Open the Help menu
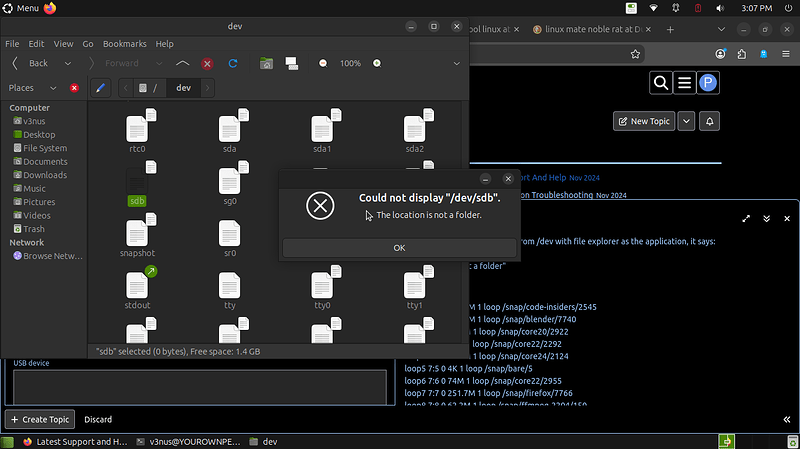 [164, 44]
